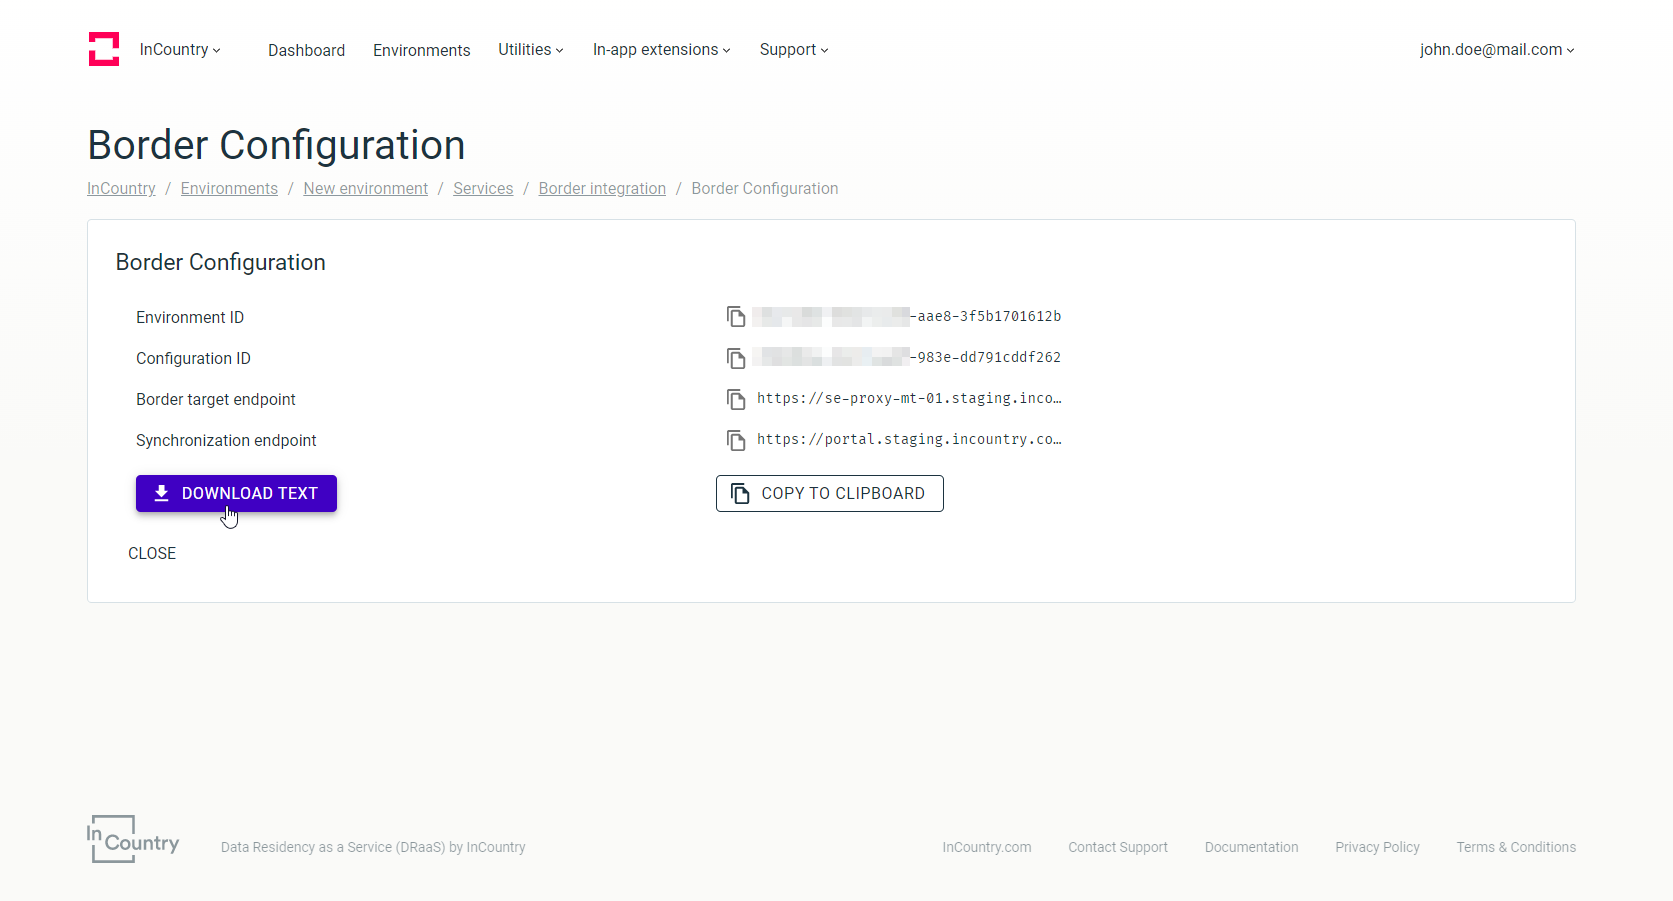Close the Border Configuration panel
Viewport: 1673px width, 901px height.
(x=152, y=553)
